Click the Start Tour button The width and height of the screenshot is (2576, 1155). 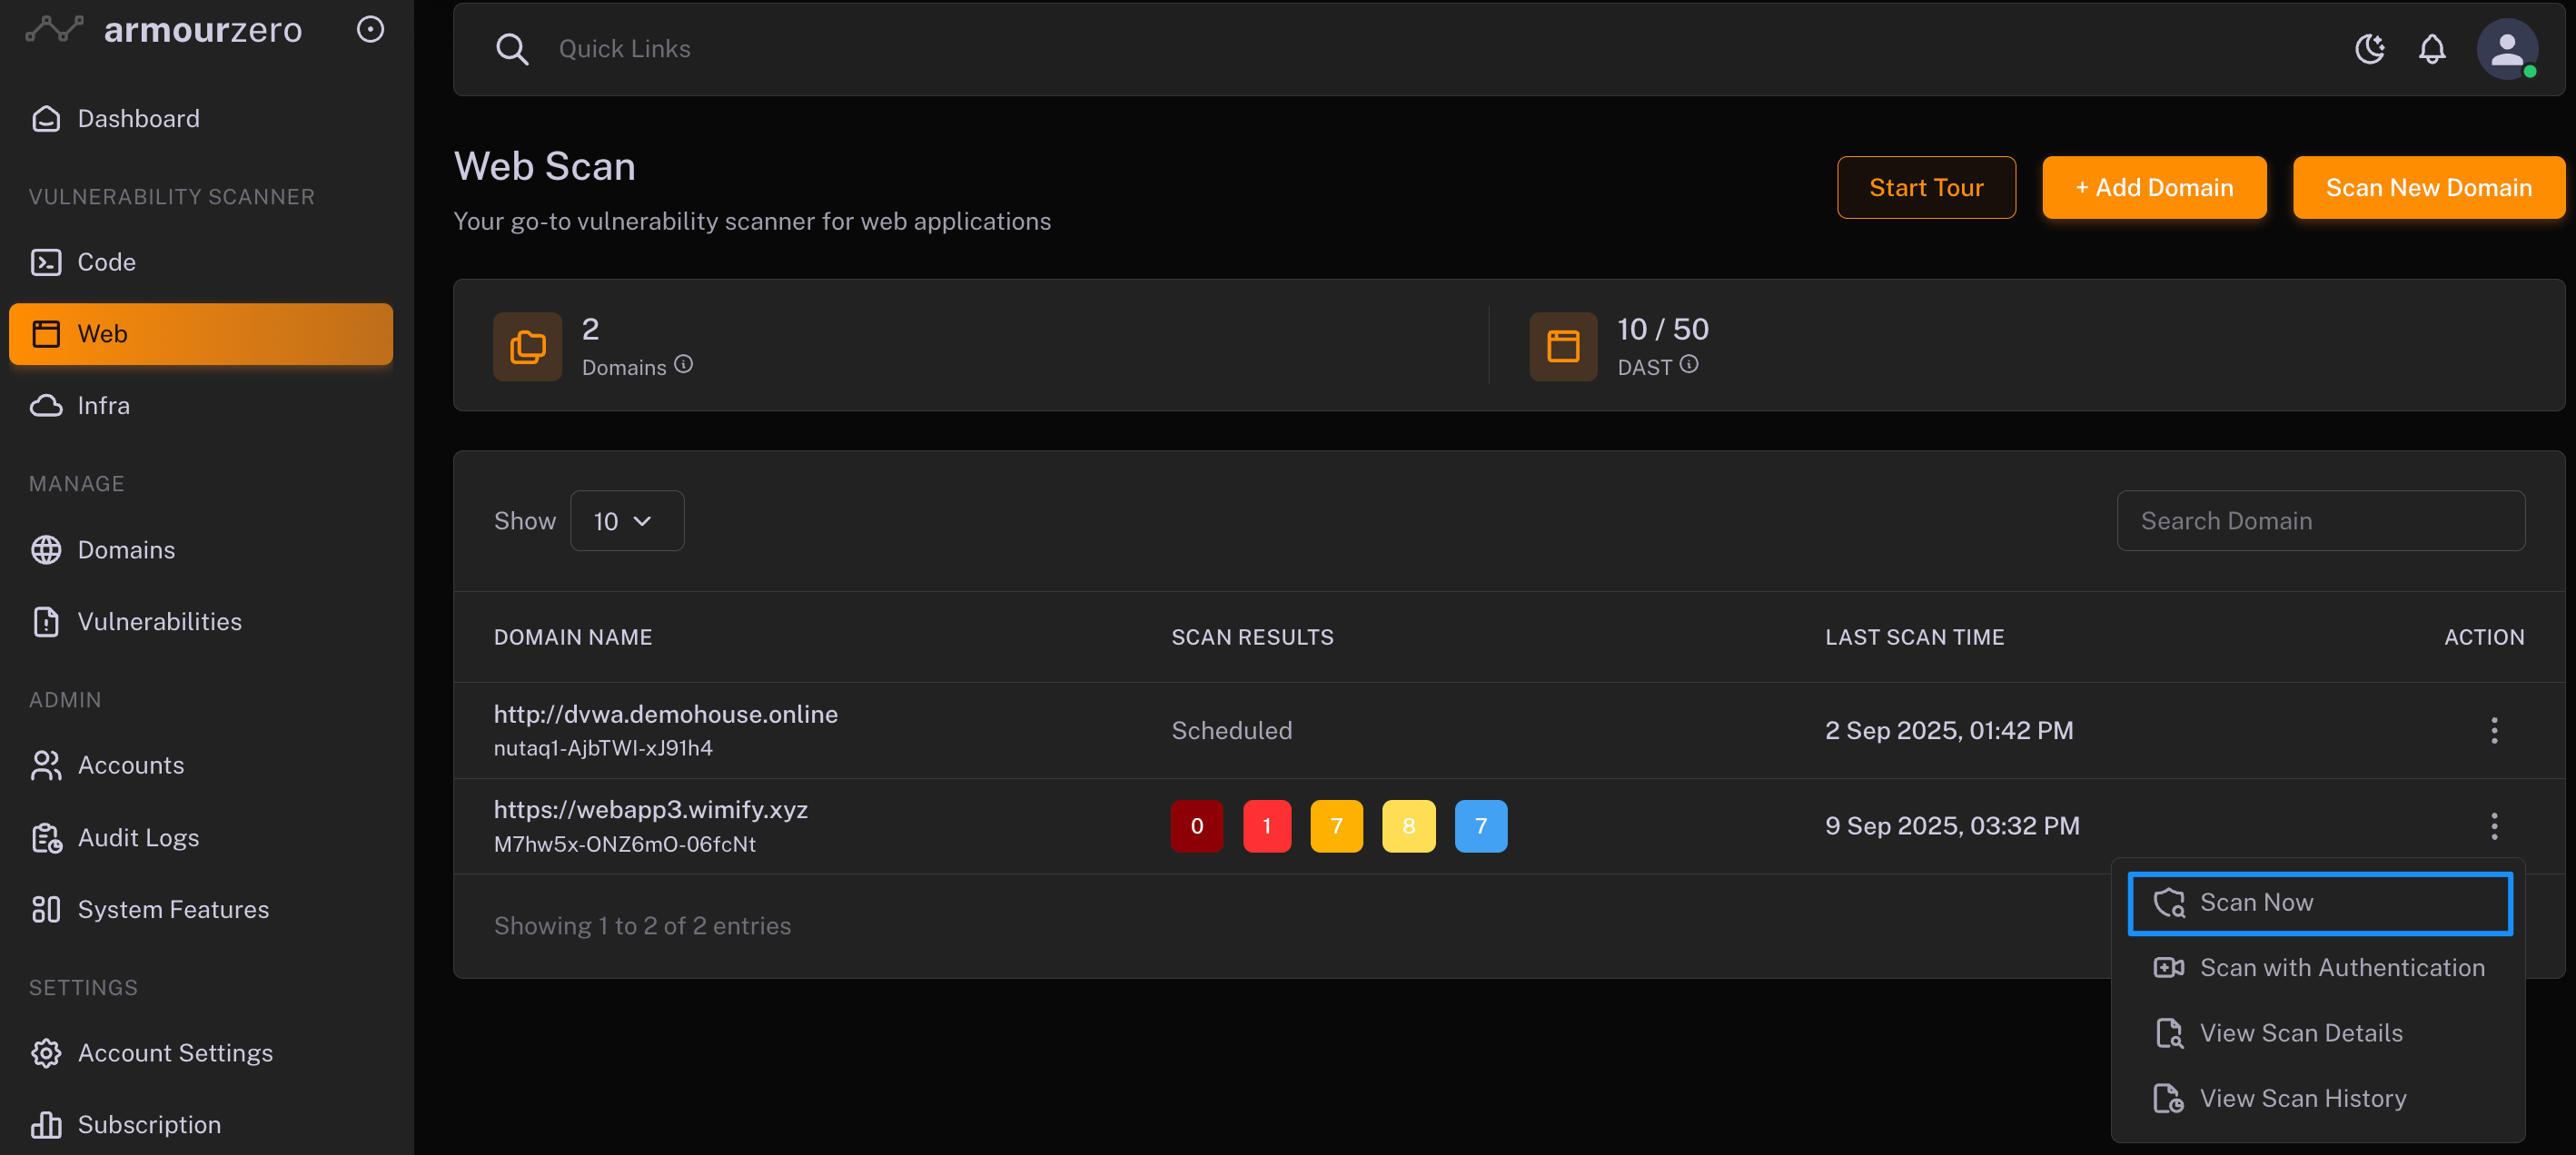coord(1925,187)
